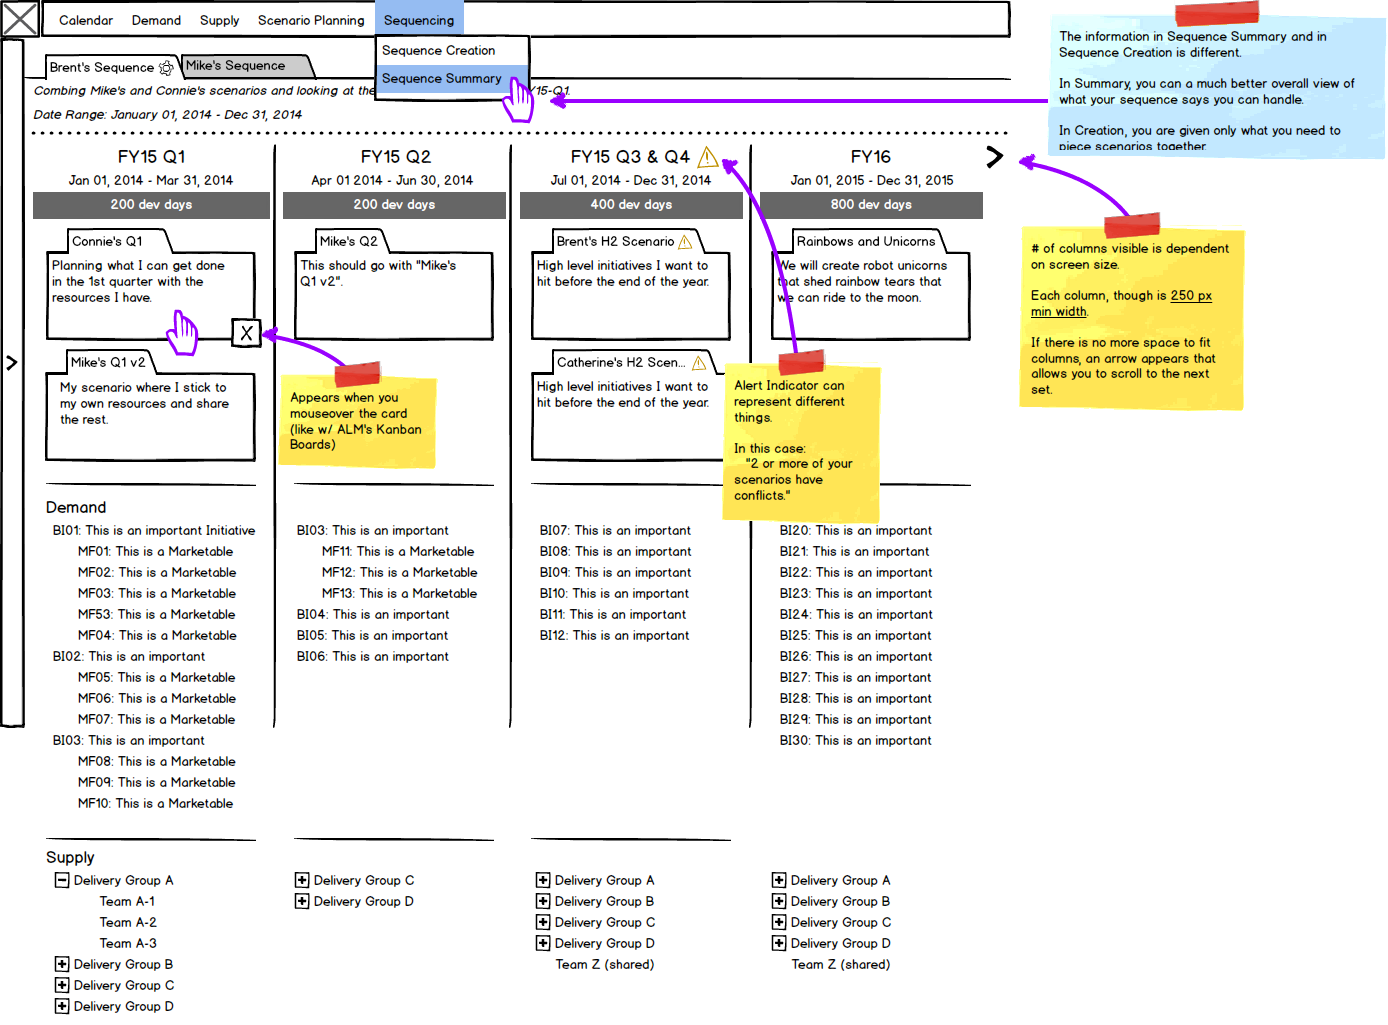Open the Scenario Planning menu
This screenshot has width=1388, height=1025.
click(x=311, y=20)
